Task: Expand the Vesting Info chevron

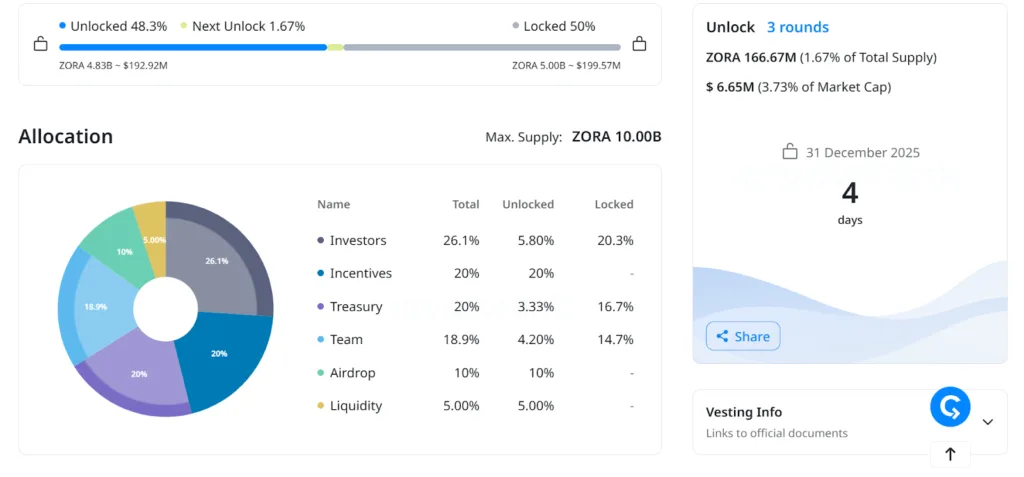Action: (987, 422)
